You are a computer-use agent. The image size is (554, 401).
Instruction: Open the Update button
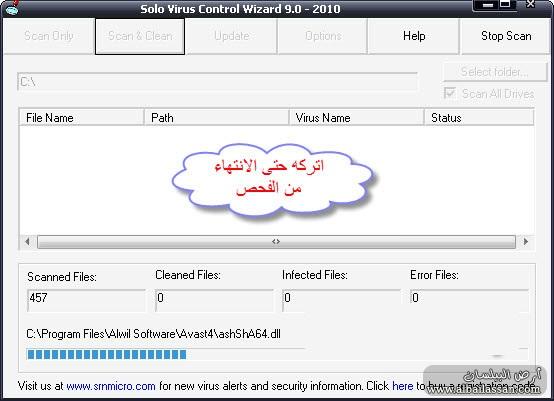coord(232,36)
